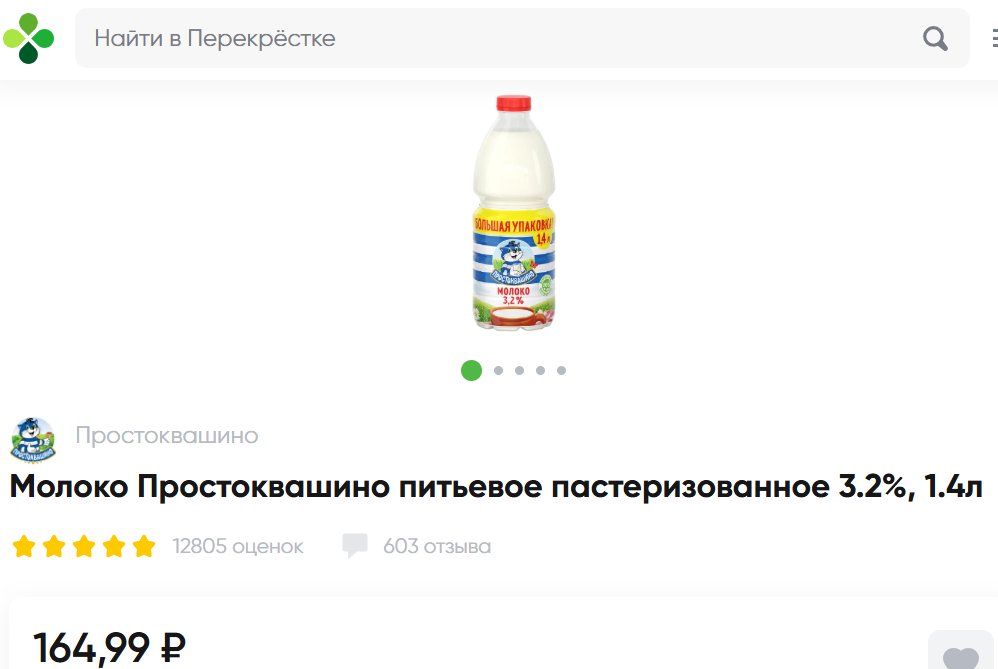Screen dimensions: 998x669
Task: Select the active green first carousel dot
Action: pyautogui.click(x=472, y=370)
